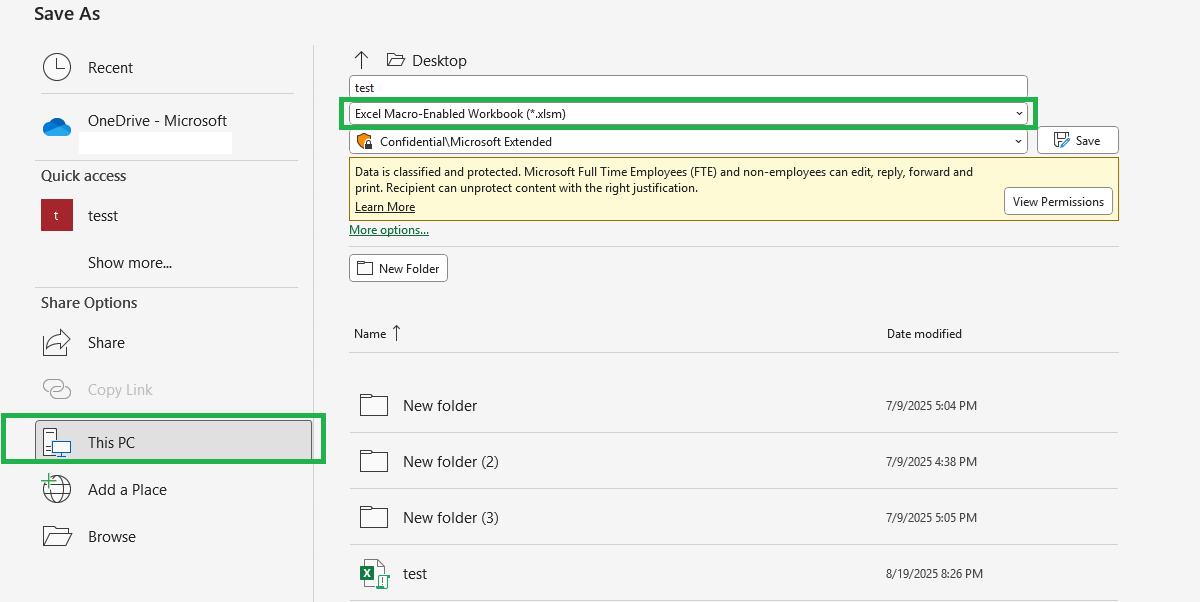This screenshot has width=1200, height=602.
Task: Click the New Folder button
Action: (399, 268)
